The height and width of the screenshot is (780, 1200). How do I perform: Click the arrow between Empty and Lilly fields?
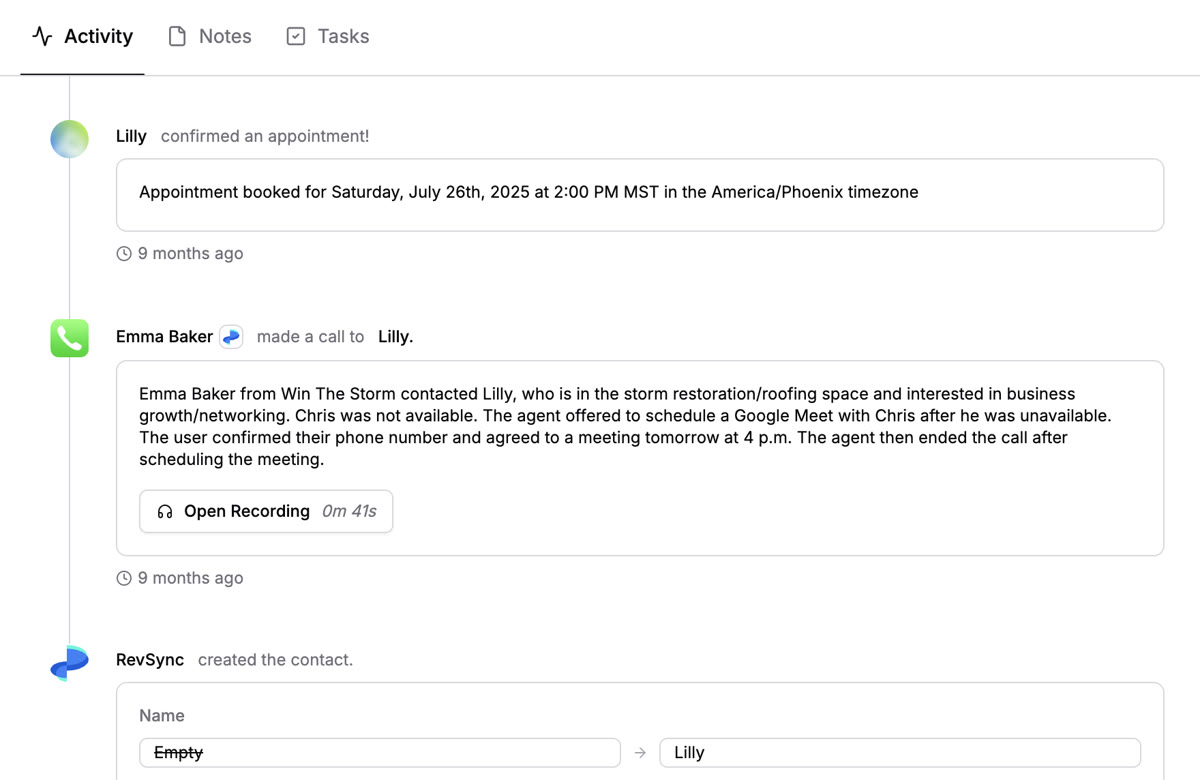[x=639, y=752]
